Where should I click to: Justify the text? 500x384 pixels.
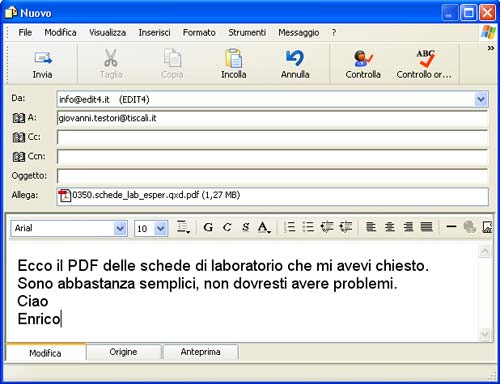tap(427, 227)
